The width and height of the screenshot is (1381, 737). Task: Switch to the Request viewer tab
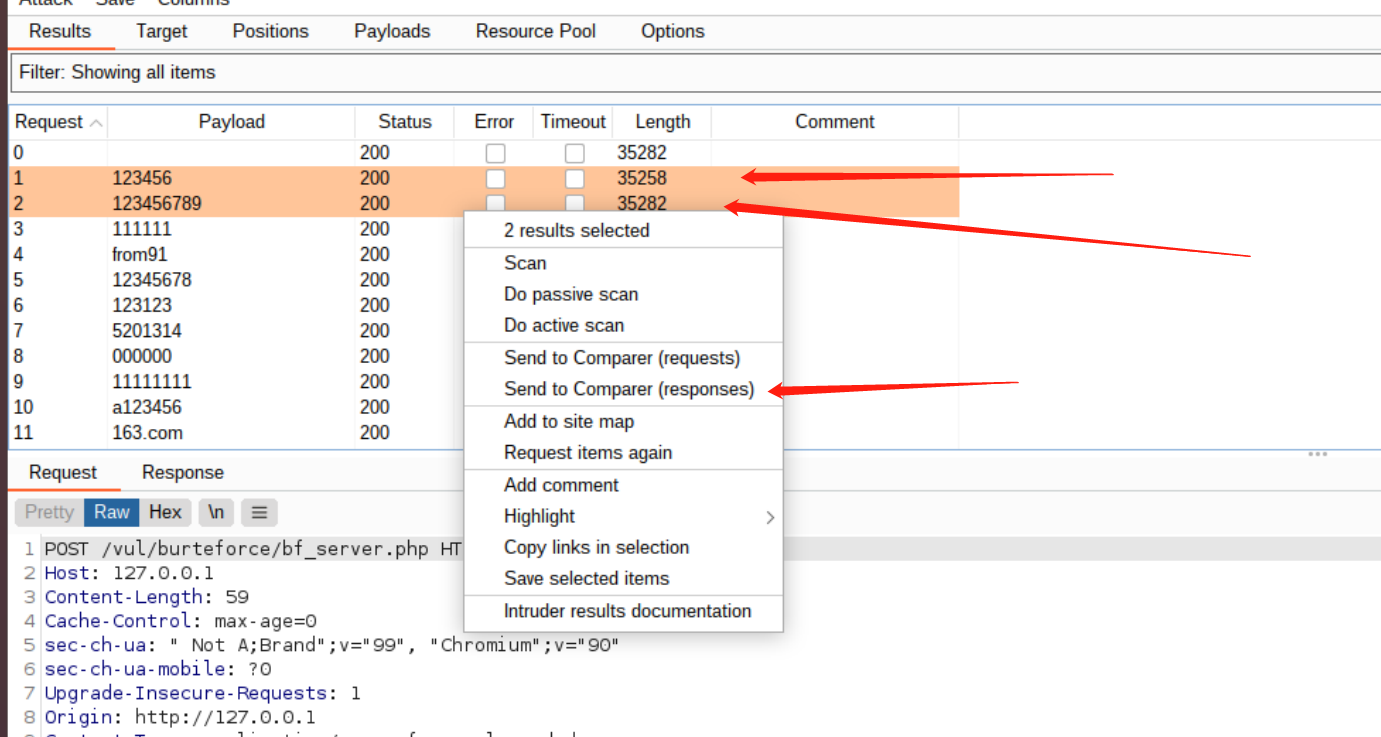tap(63, 472)
